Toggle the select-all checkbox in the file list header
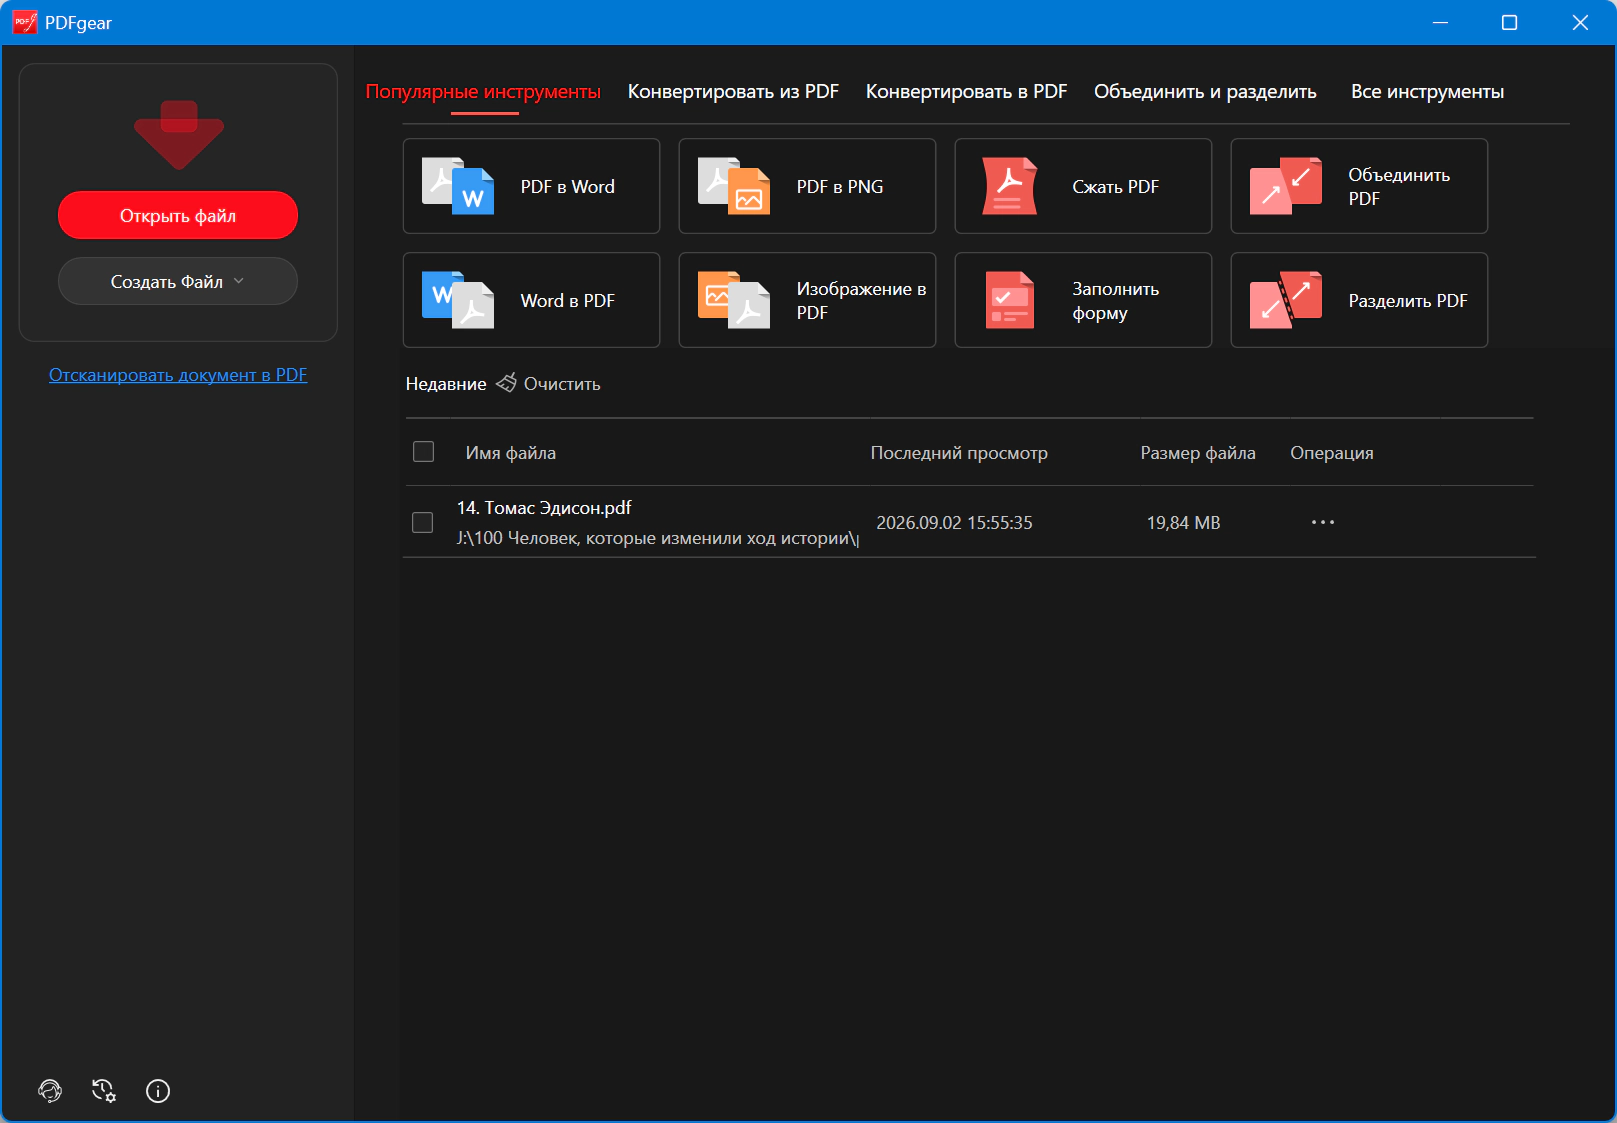 424,452
